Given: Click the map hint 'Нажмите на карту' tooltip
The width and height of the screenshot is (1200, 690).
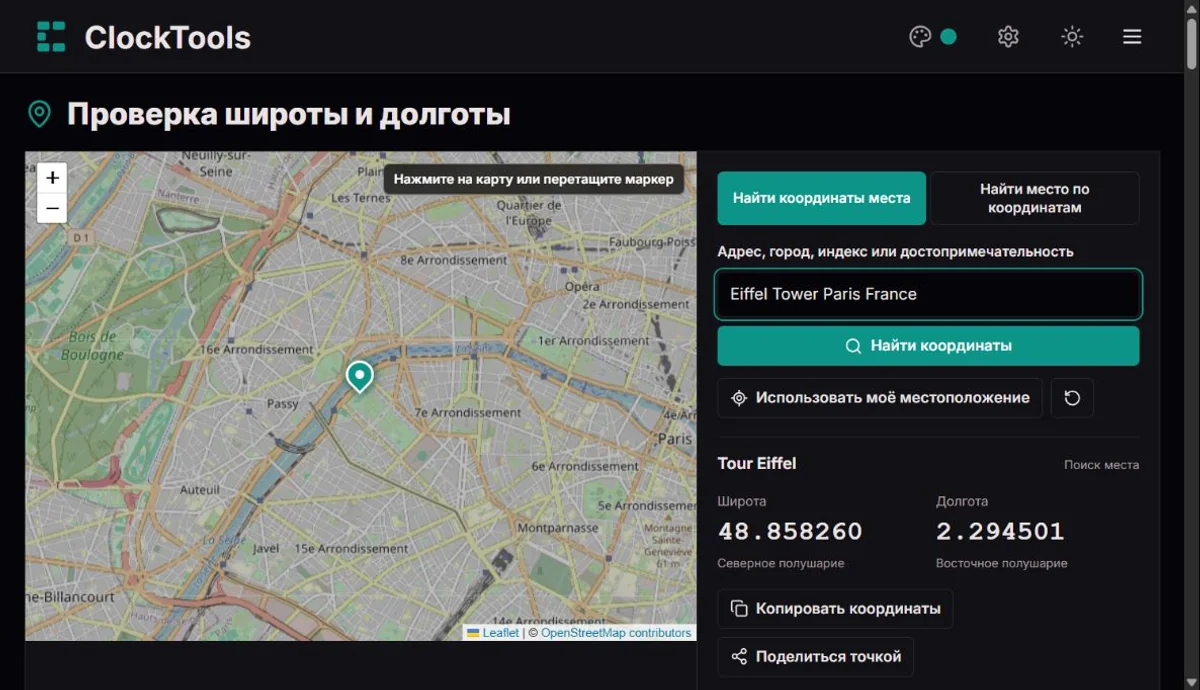Looking at the screenshot, I should (534, 180).
